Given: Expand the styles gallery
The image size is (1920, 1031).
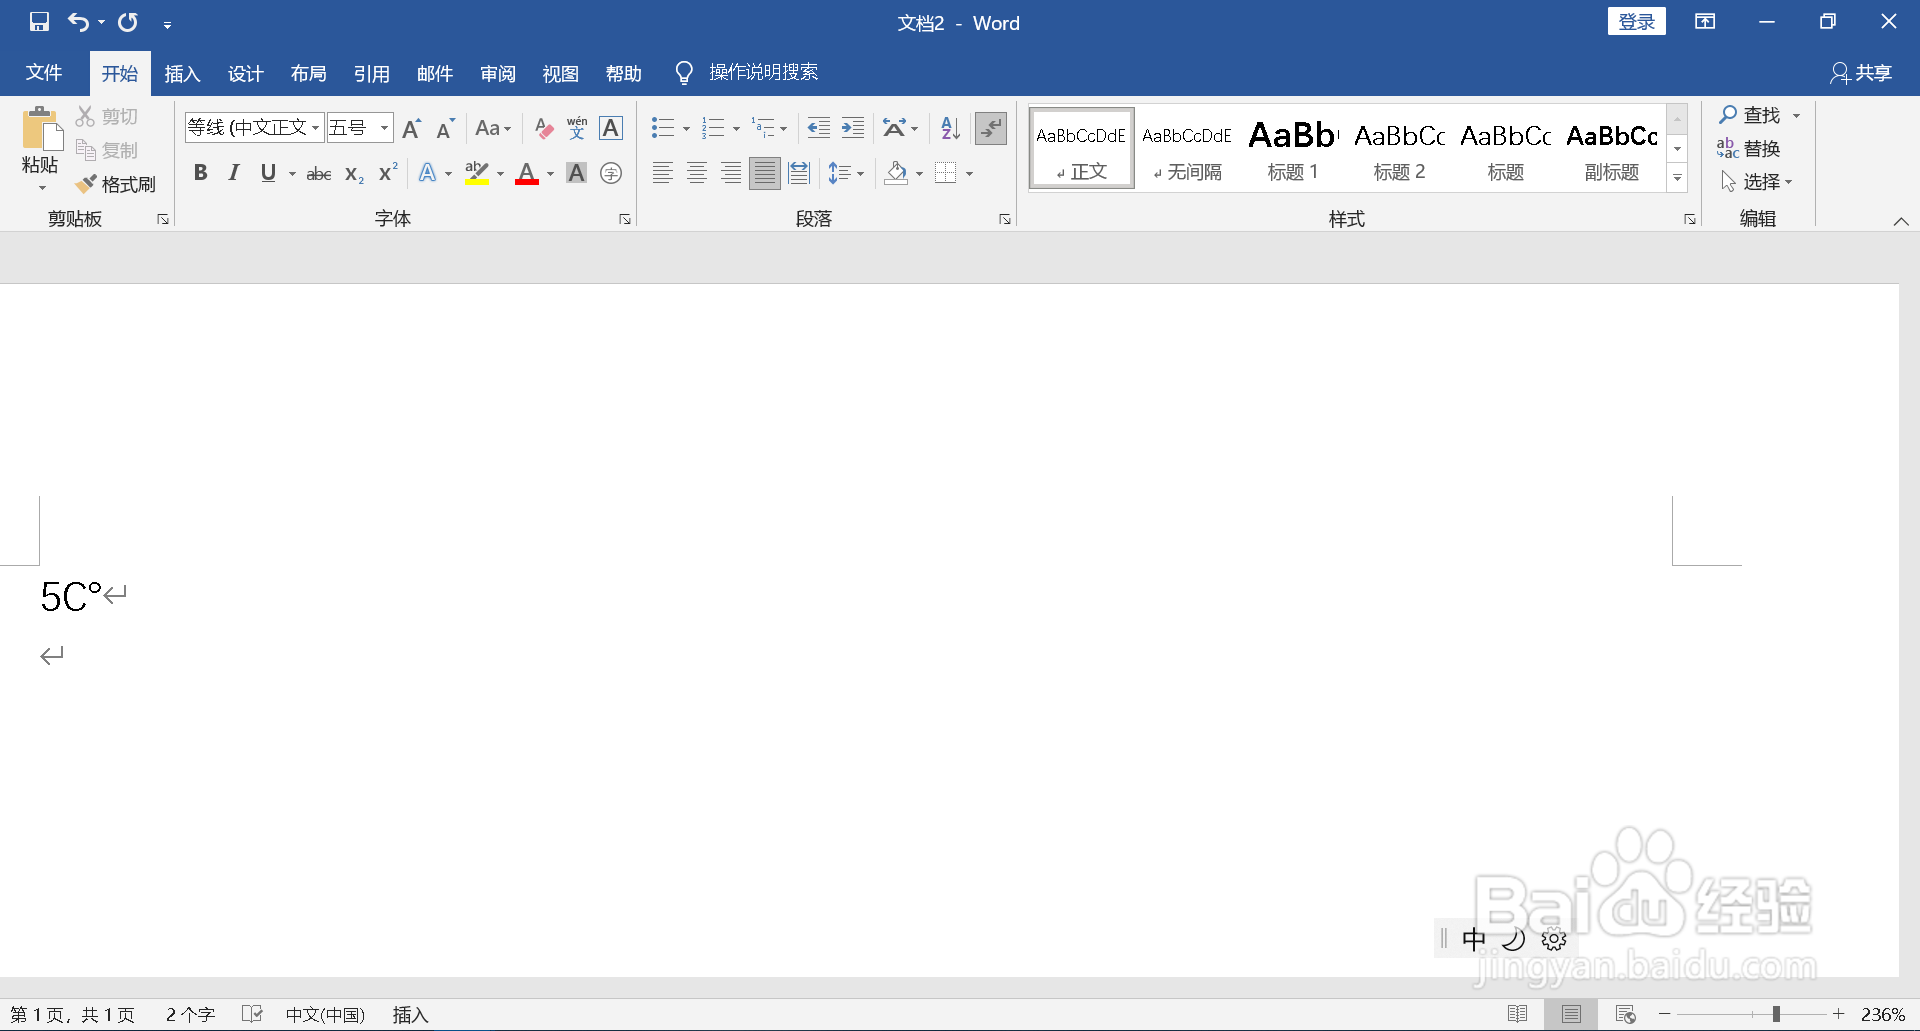Looking at the screenshot, I should coord(1677,178).
